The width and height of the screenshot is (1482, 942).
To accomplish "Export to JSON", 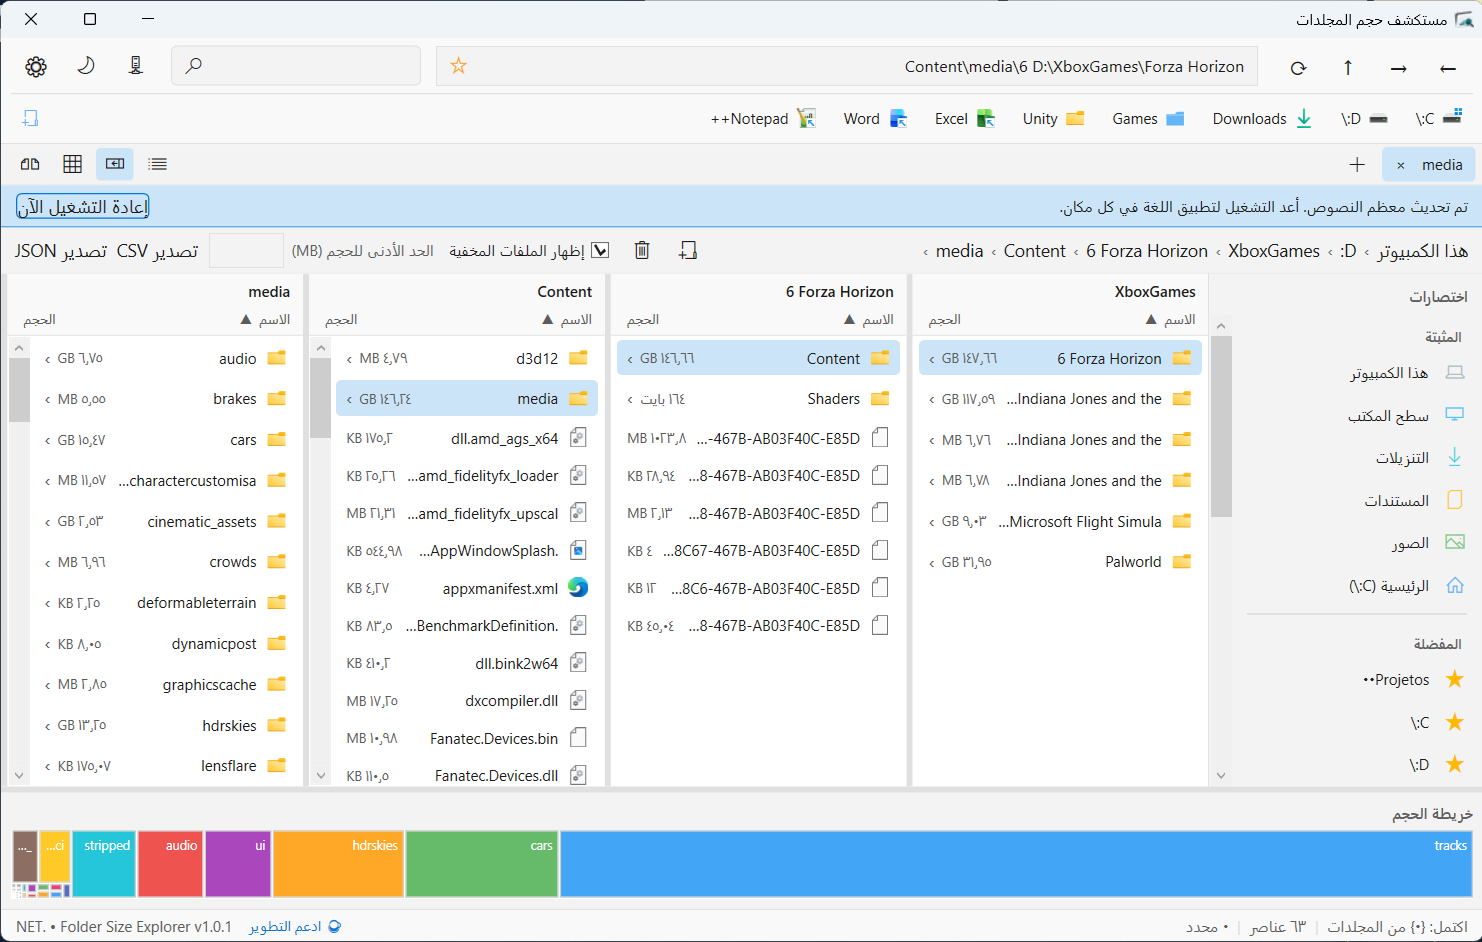I will click(x=61, y=251).
